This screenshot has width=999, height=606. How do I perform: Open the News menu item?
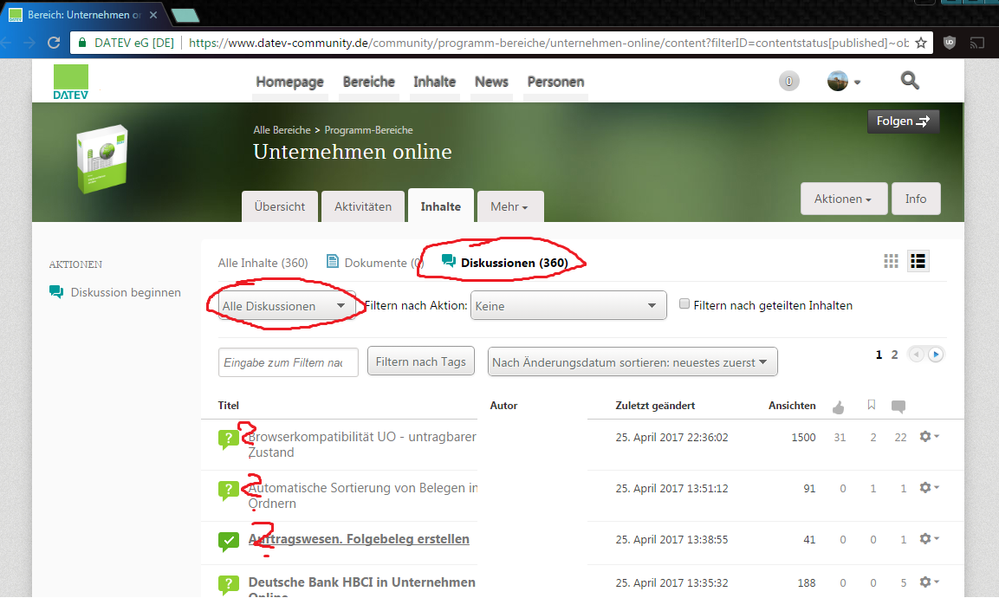coord(491,82)
